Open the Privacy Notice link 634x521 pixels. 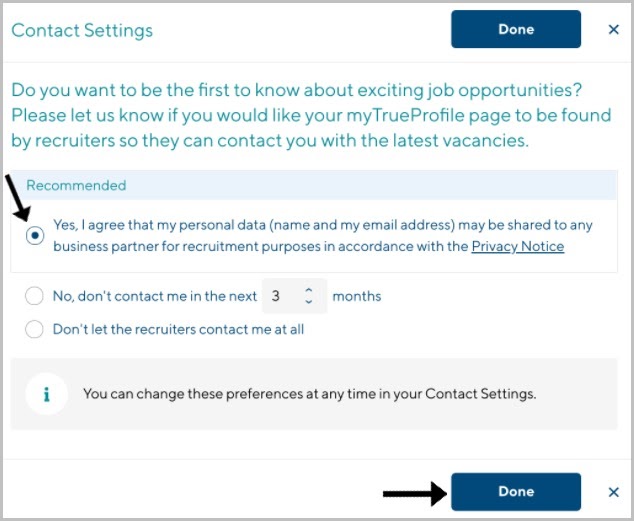click(x=518, y=246)
